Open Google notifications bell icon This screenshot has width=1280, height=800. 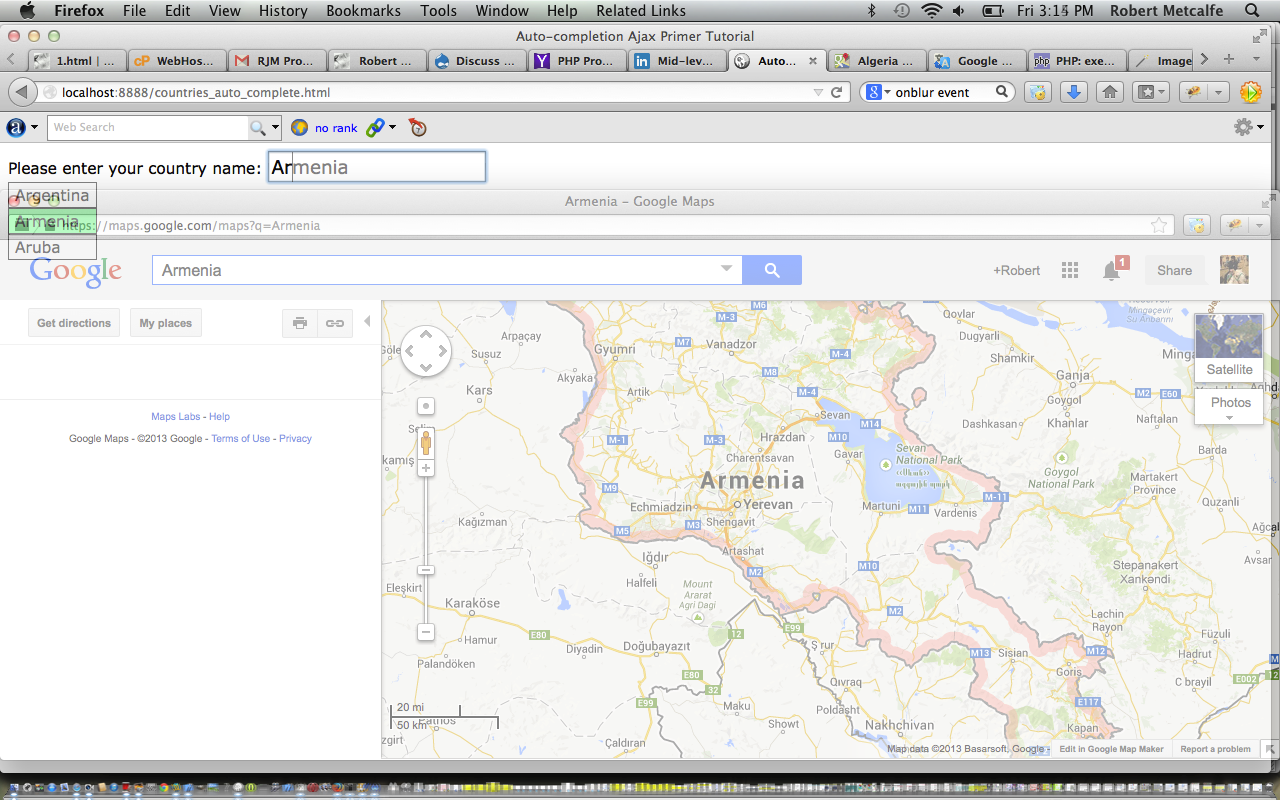1111,270
